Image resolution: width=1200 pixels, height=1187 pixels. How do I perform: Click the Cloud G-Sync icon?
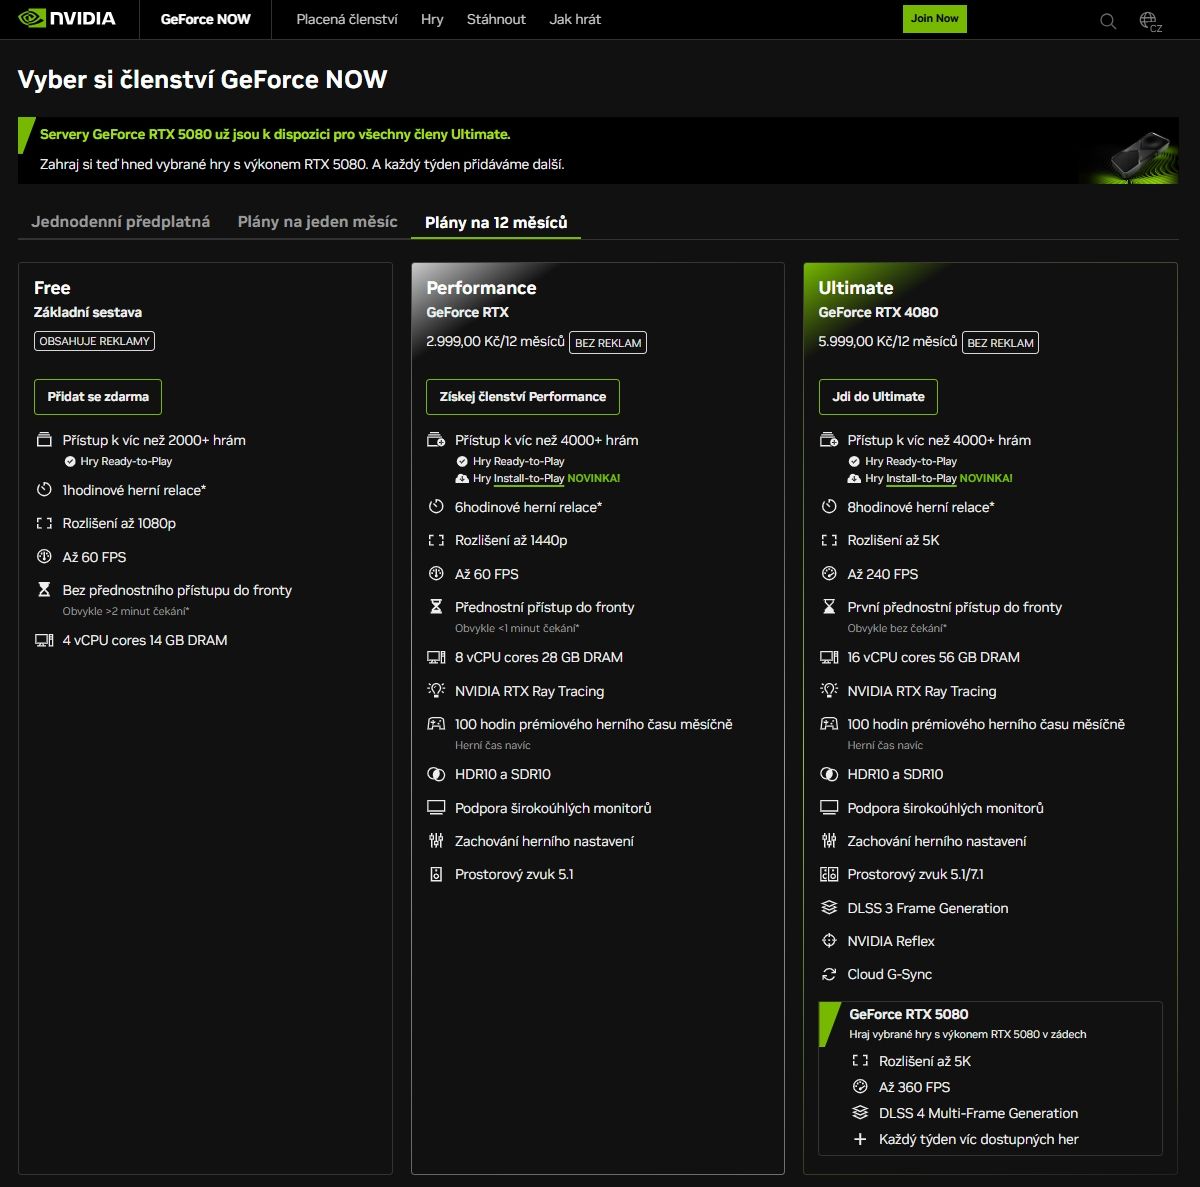click(828, 974)
